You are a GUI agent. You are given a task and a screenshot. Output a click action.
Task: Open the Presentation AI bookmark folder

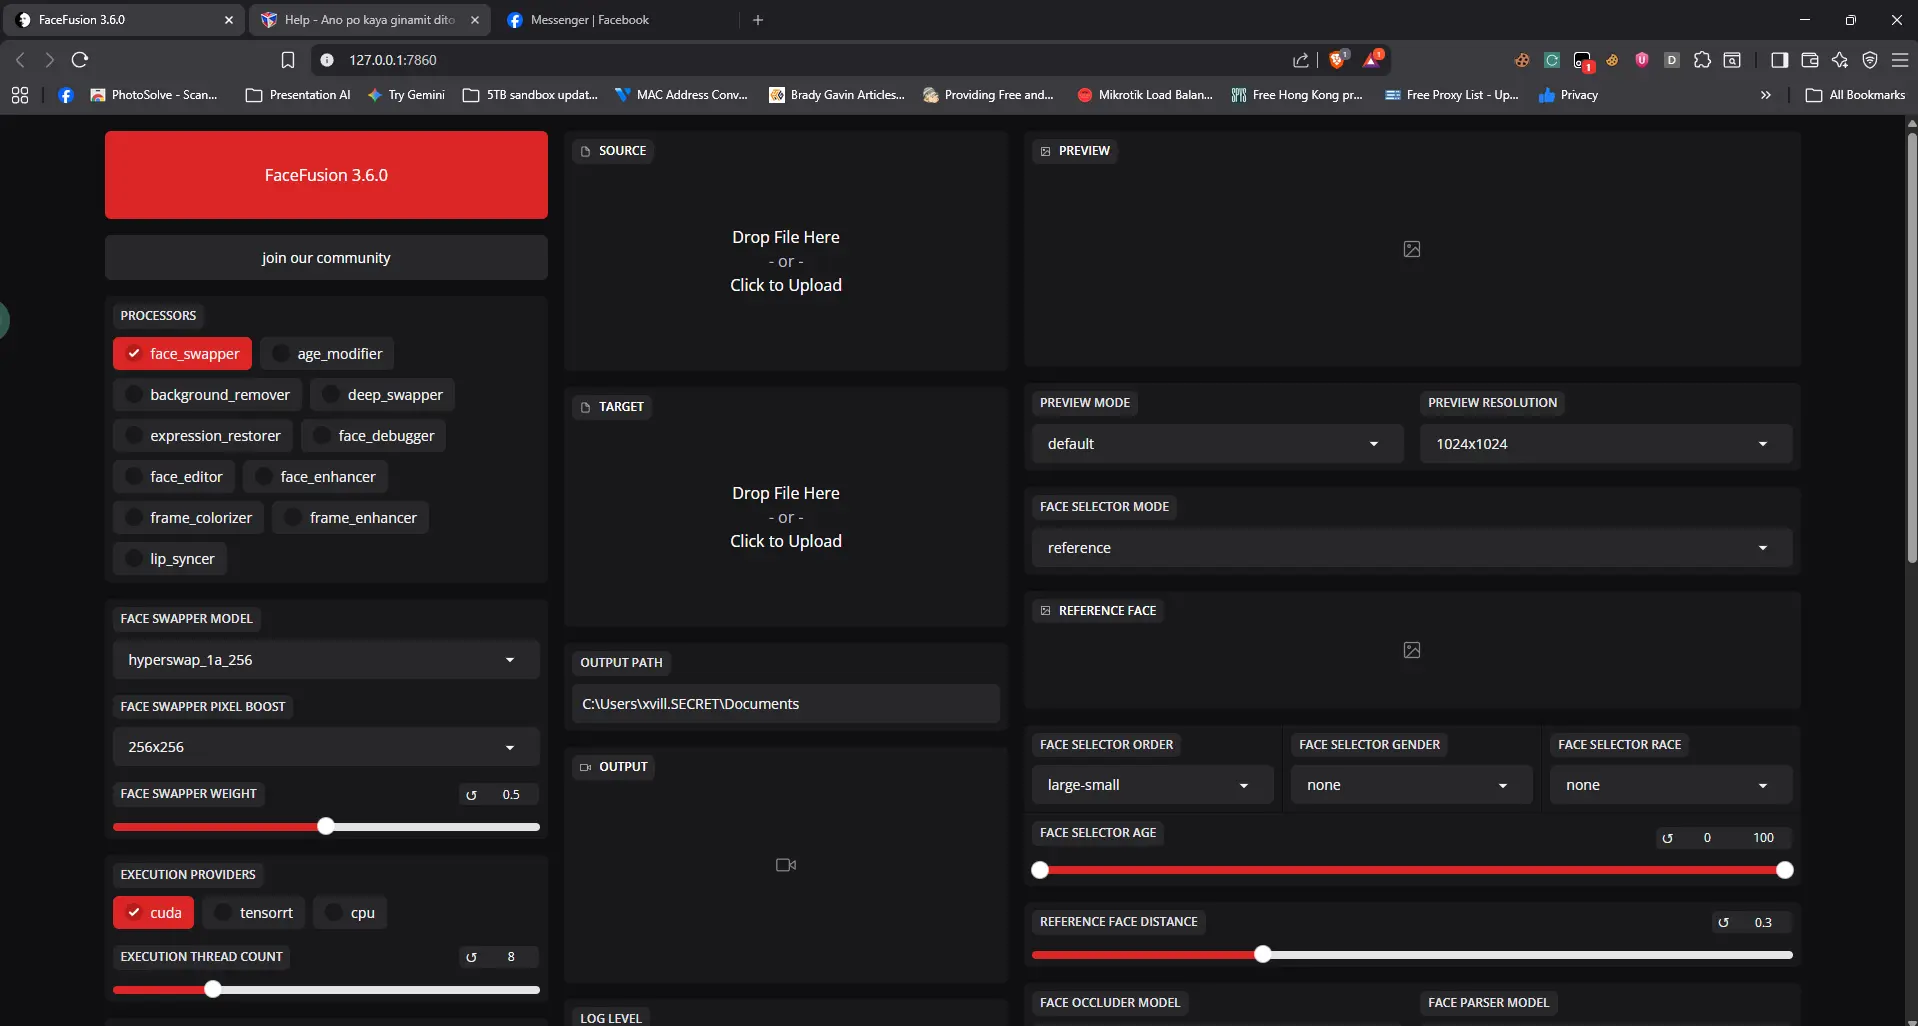298,95
